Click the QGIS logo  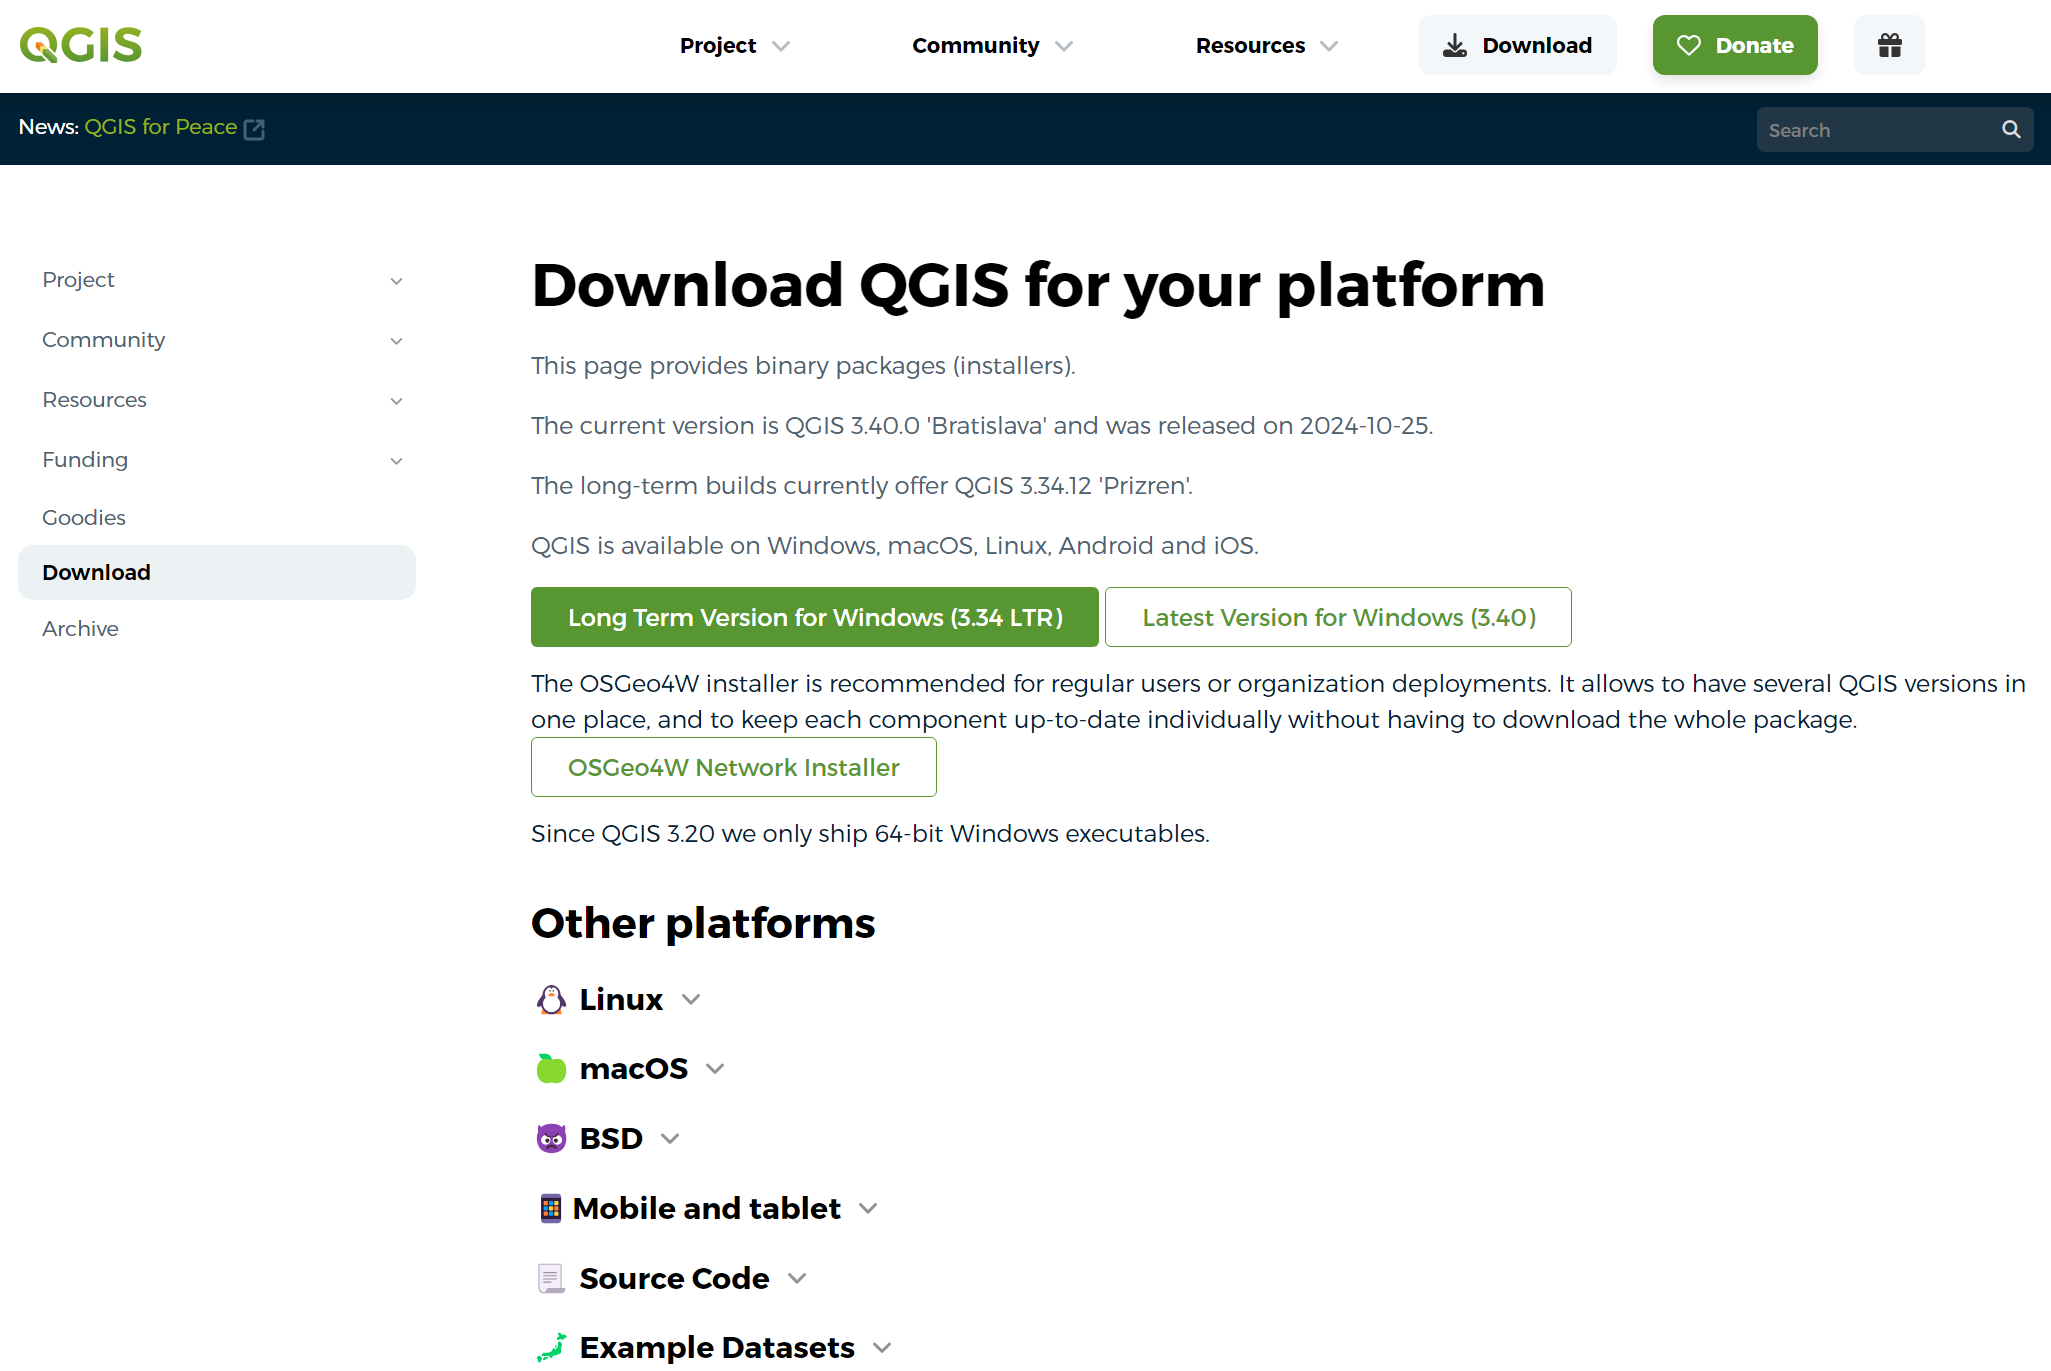(81, 45)
